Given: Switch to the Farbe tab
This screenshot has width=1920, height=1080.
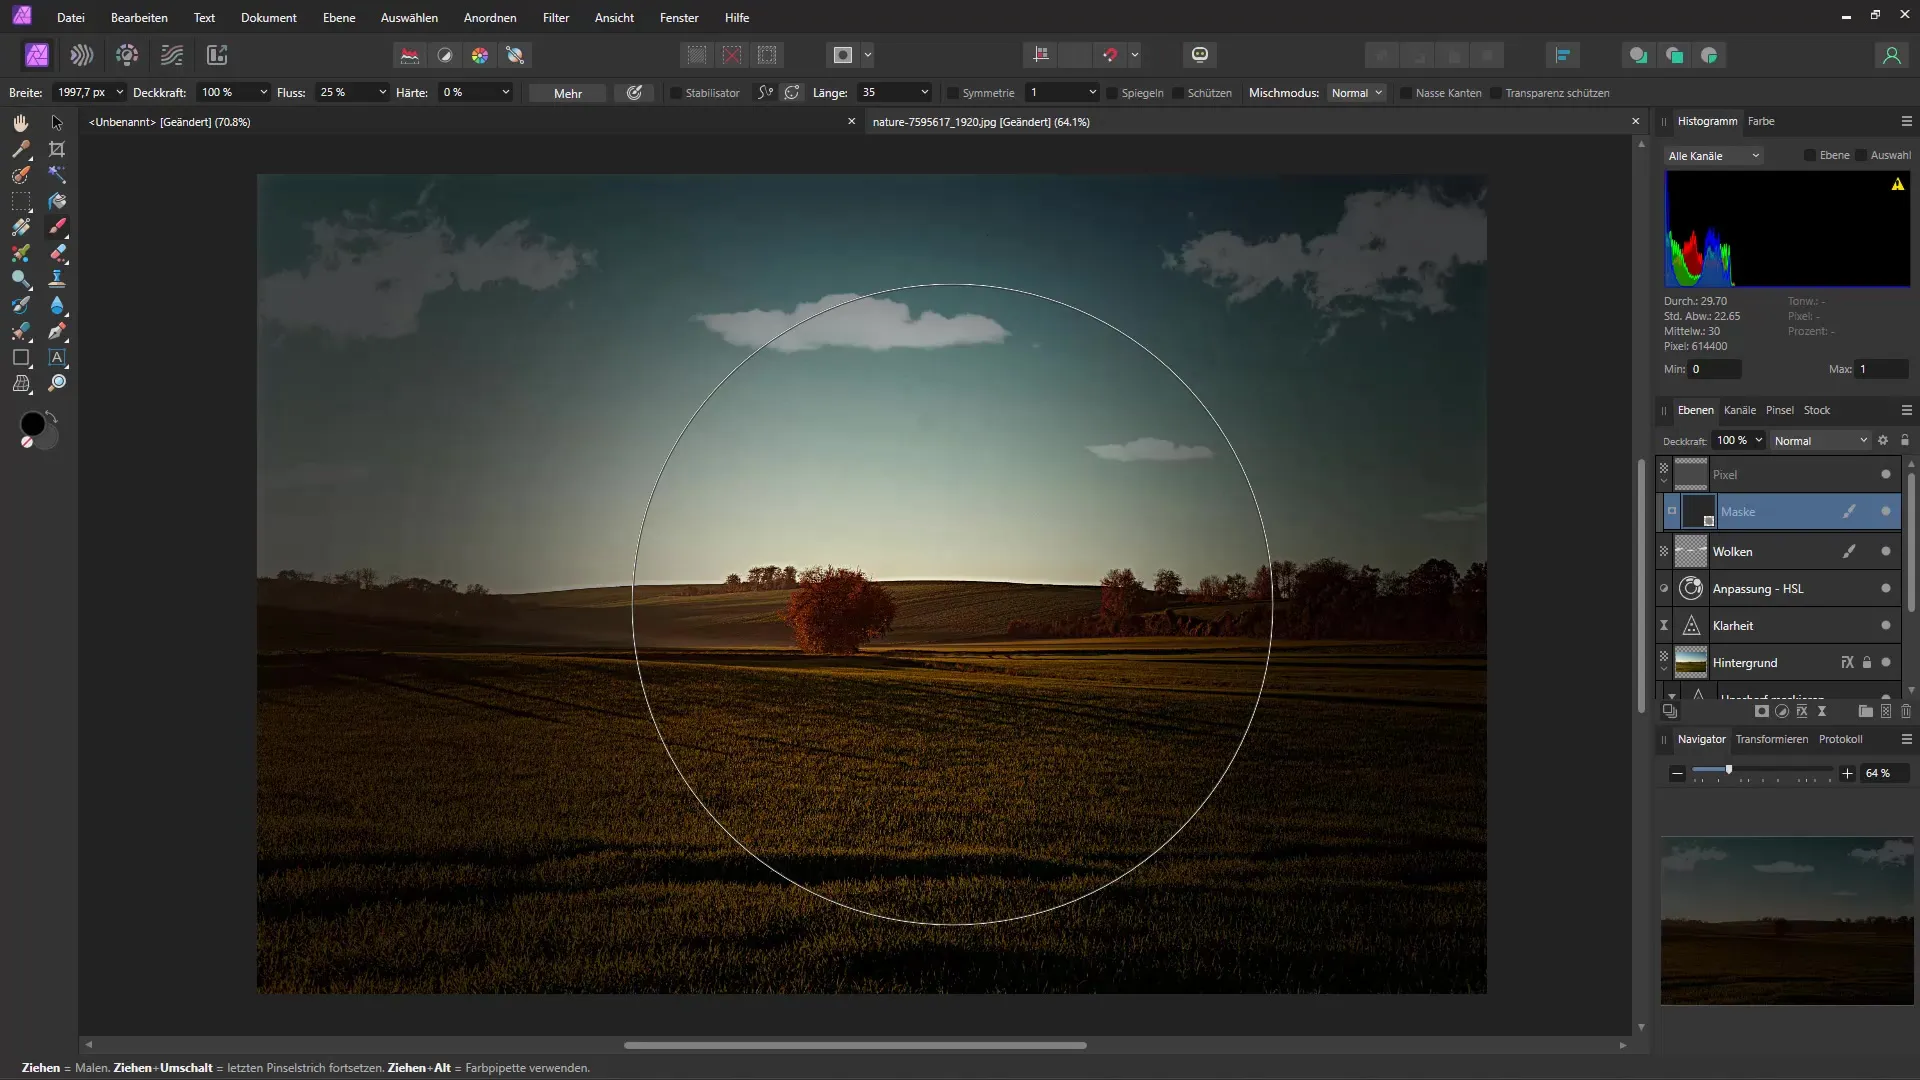Looking at the screenshot, I should point(1761,121).
